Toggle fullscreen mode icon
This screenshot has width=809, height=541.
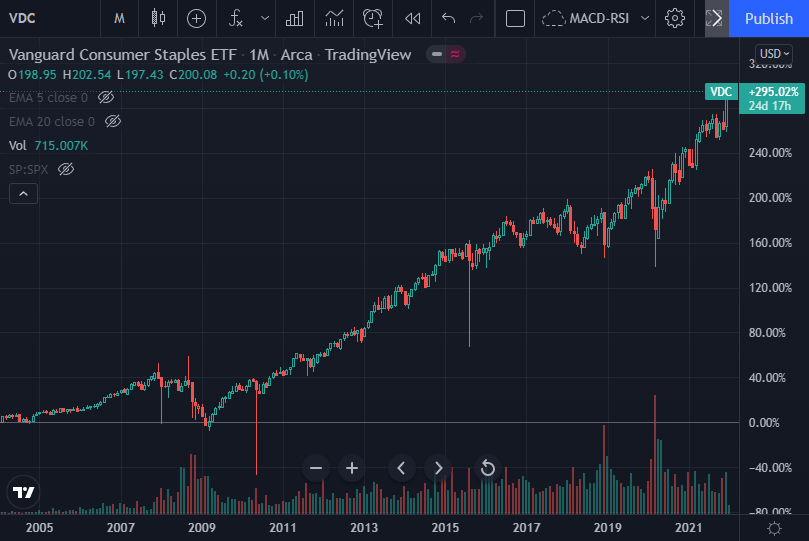[716, 19]
